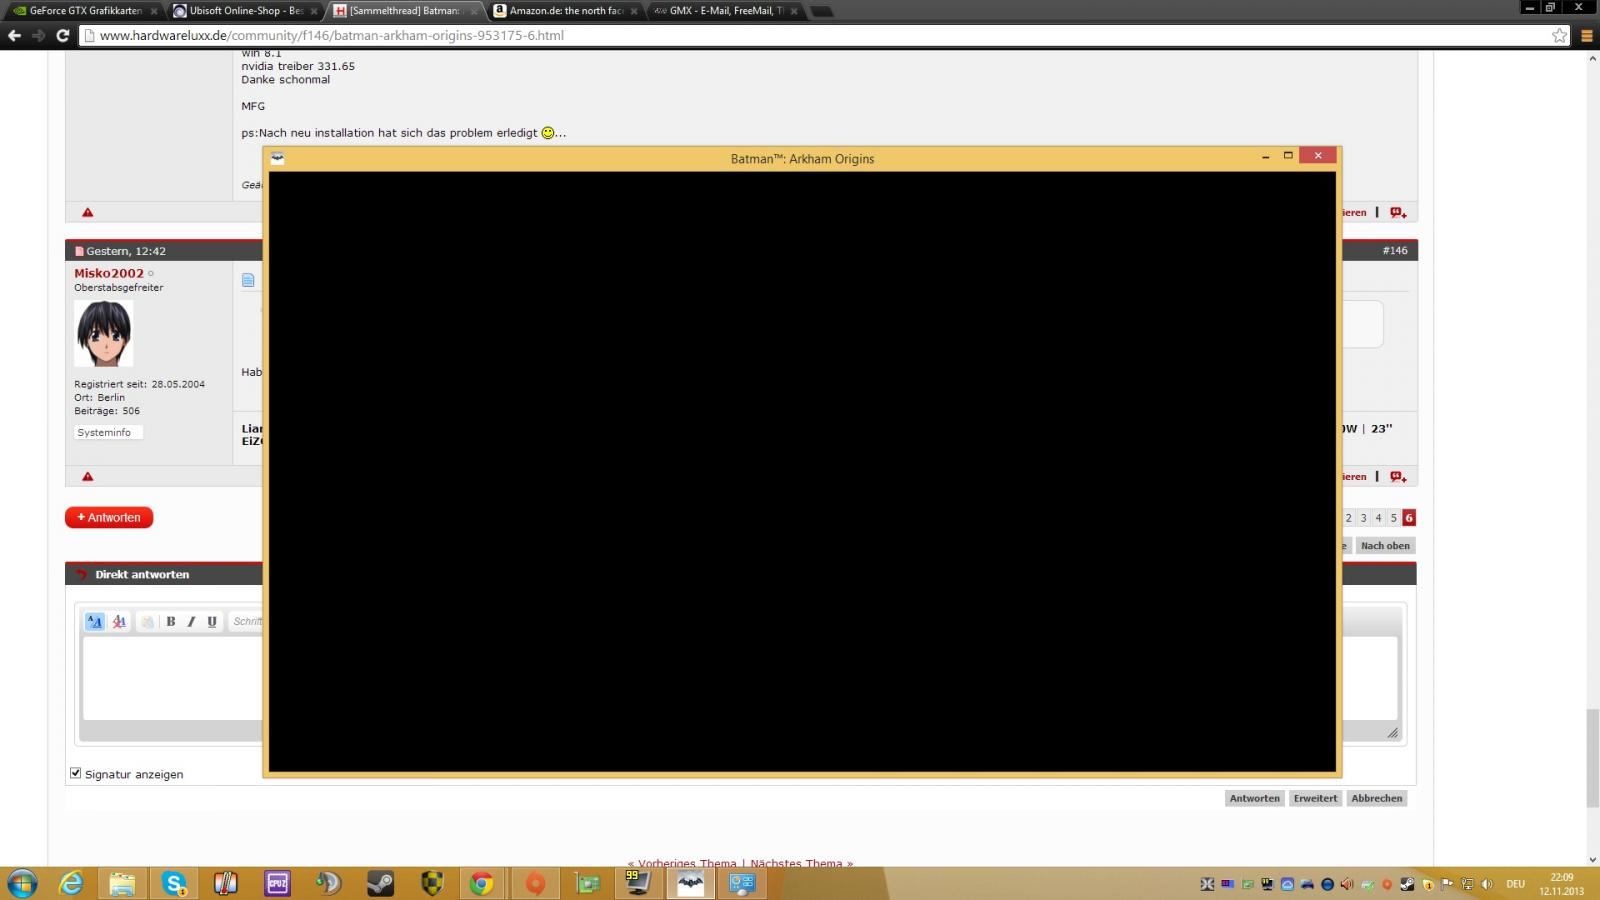Toggle bold formatting in reply editor
The width and height of the screenshot is (1600, 900).
point(171,621)
